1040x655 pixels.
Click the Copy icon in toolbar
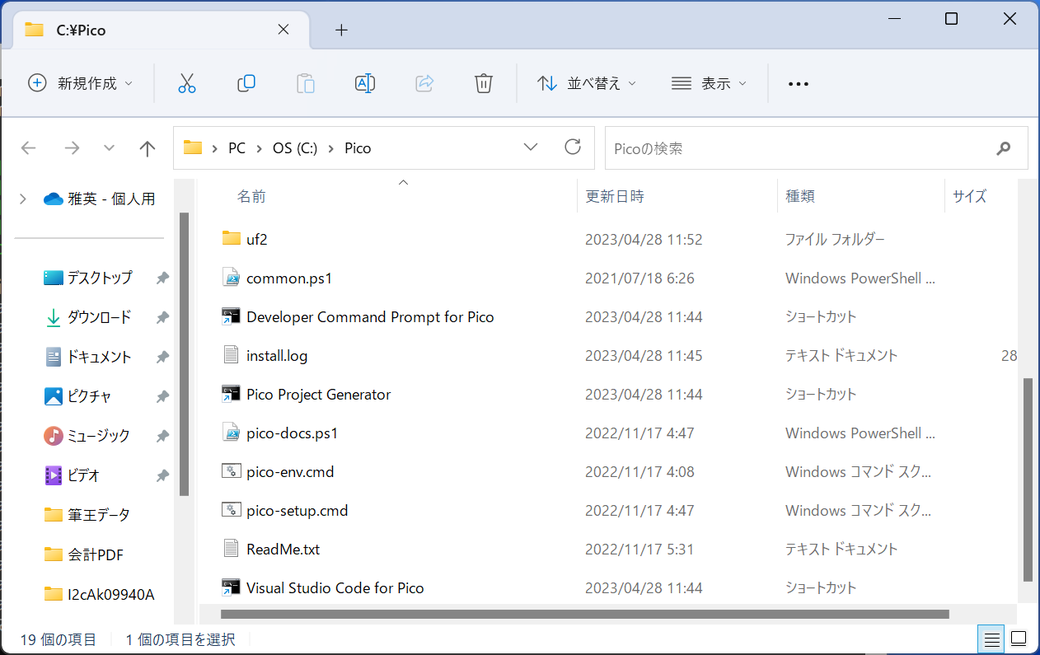[246, 84]
